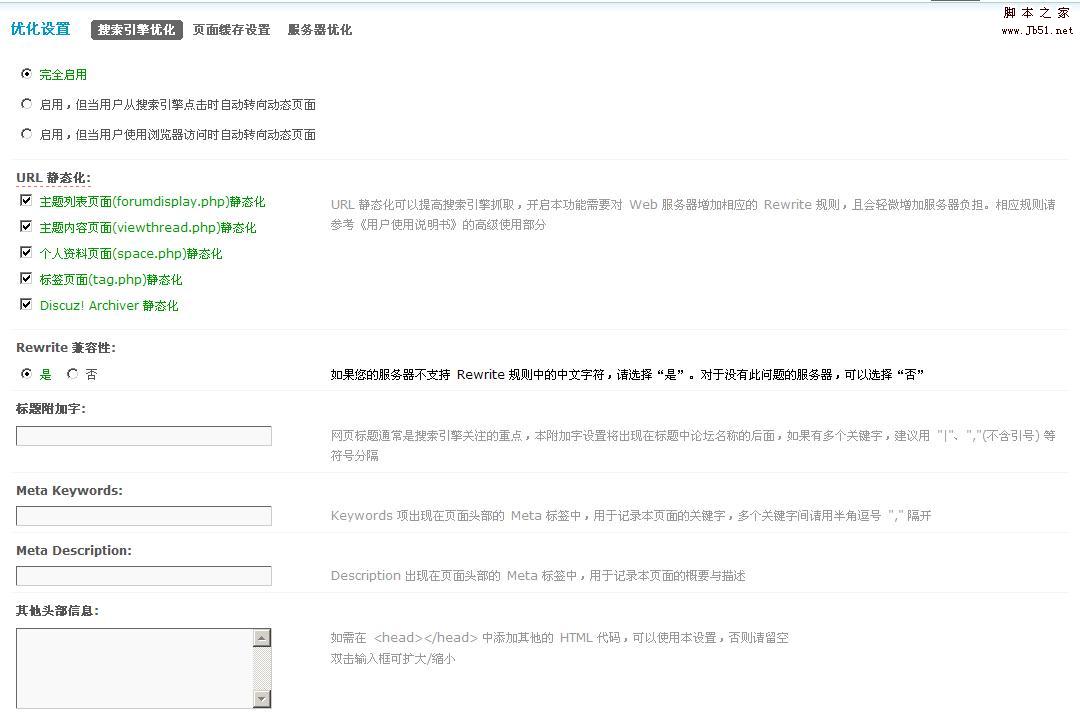Image resolution: width=1080 pixels, height=715 pixels.
Task: Uncheck 主题内容页面(viewthread.php)静态化
Action: [x=26, y=227]
